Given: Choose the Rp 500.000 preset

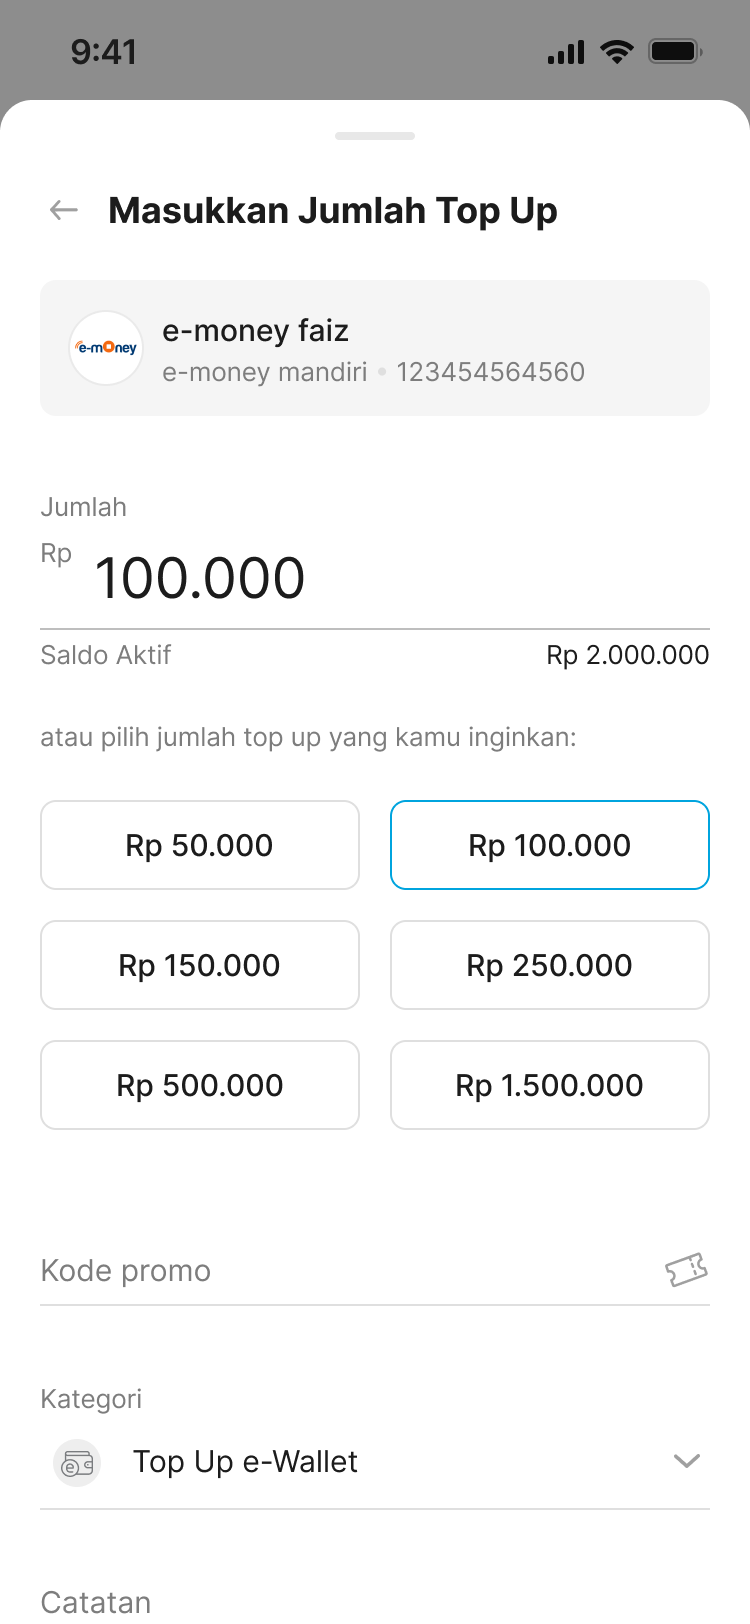Looking at the screenshot, I should (x=200, y=1085).
